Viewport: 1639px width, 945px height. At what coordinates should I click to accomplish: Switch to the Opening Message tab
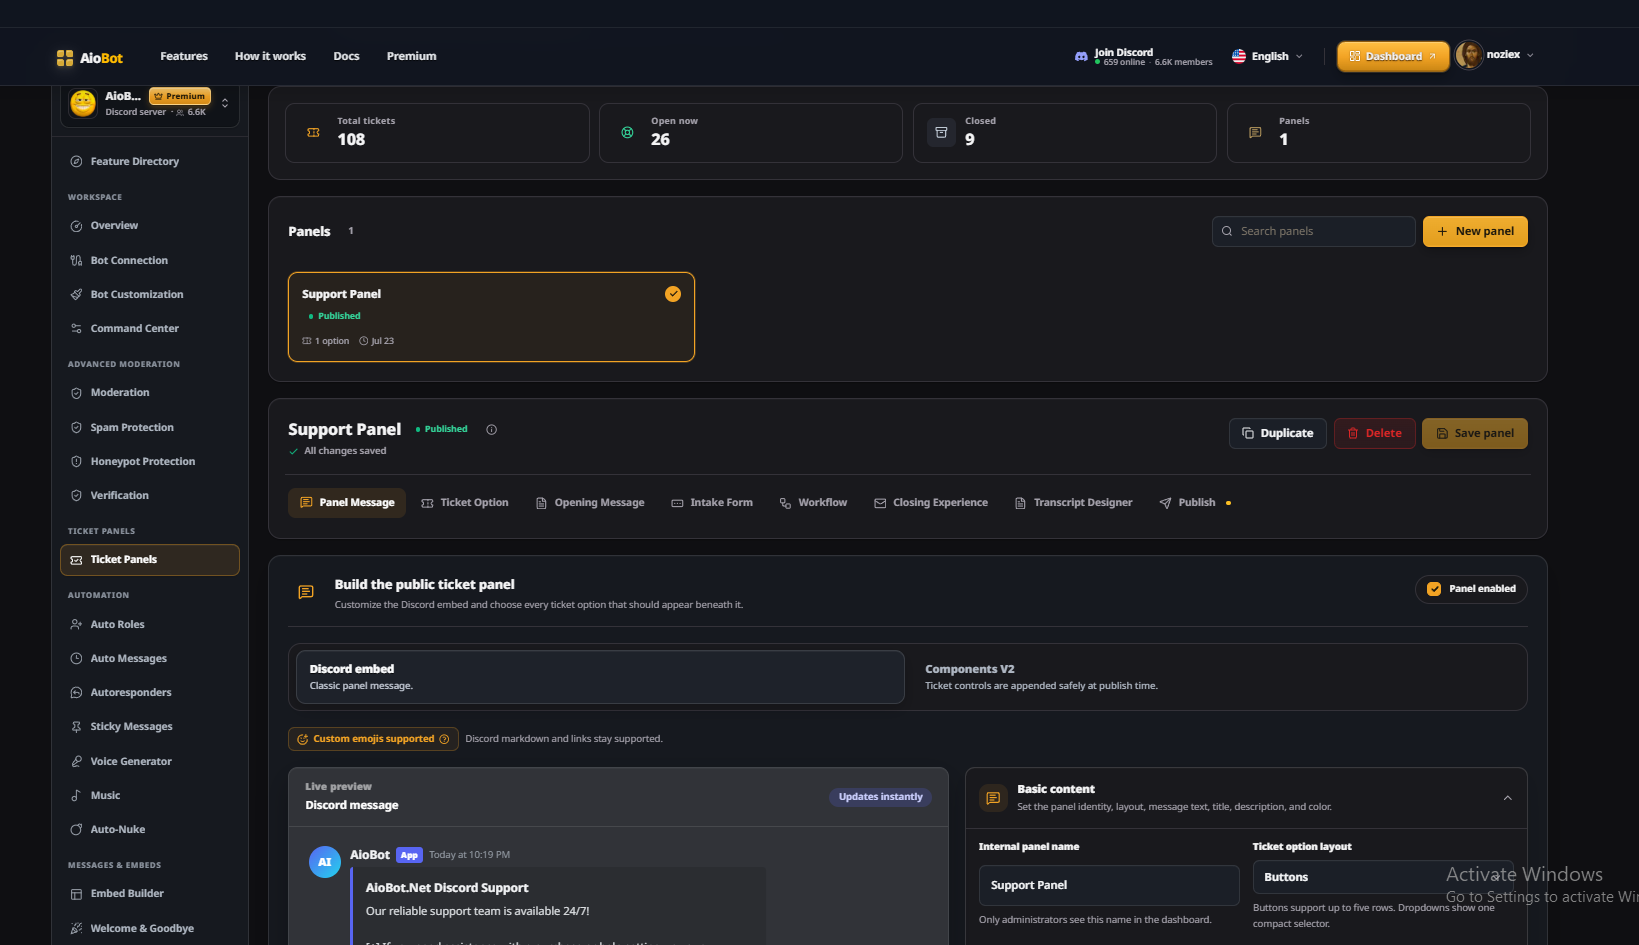click(590, 503)
